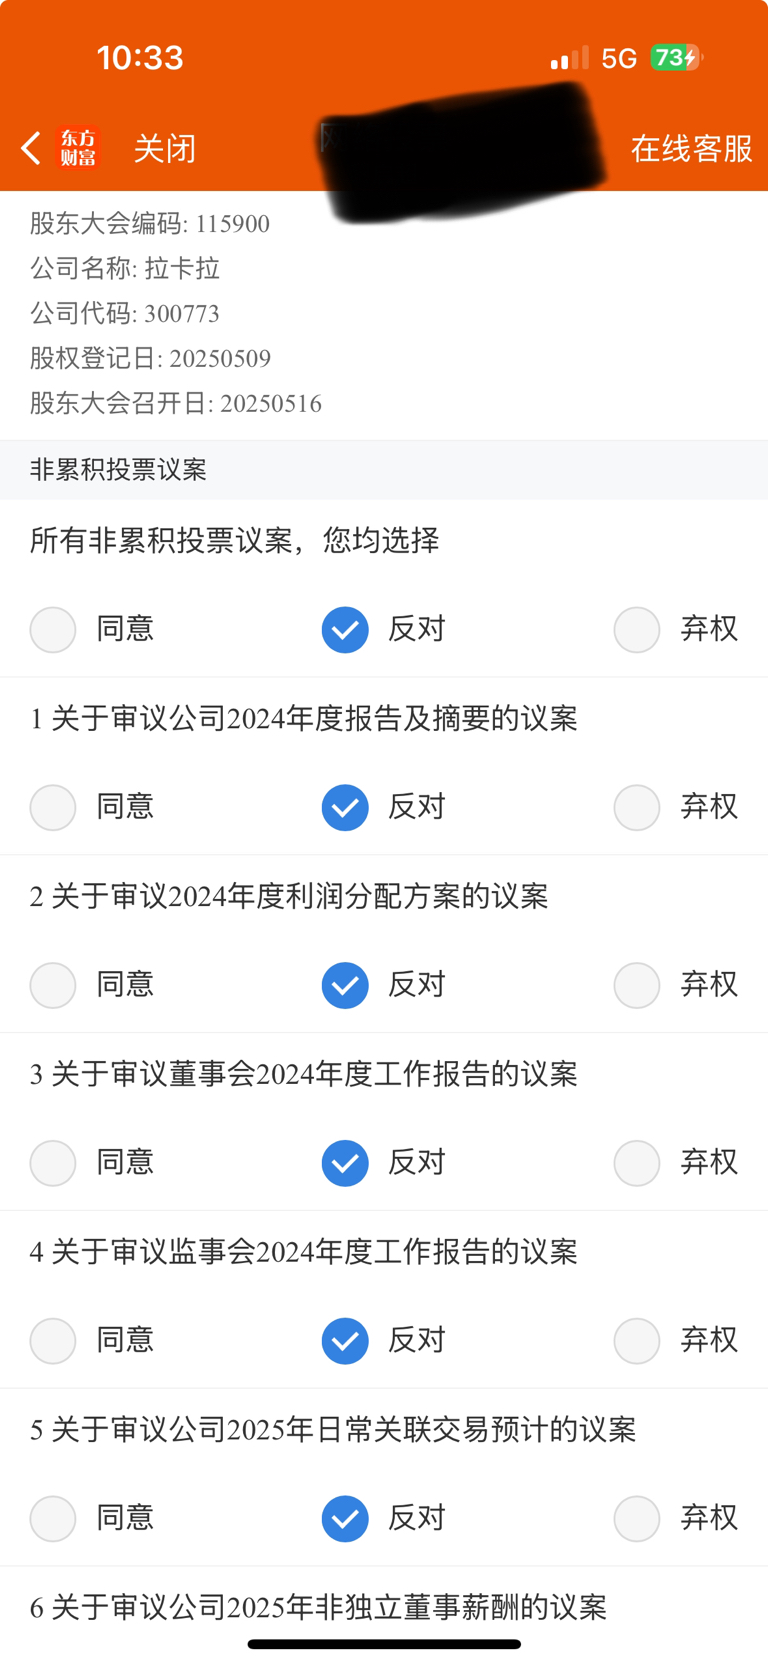Tap the 东方财富 logo icon
Viewport: 769px width, 1665px height.
[x=78, y=148]
